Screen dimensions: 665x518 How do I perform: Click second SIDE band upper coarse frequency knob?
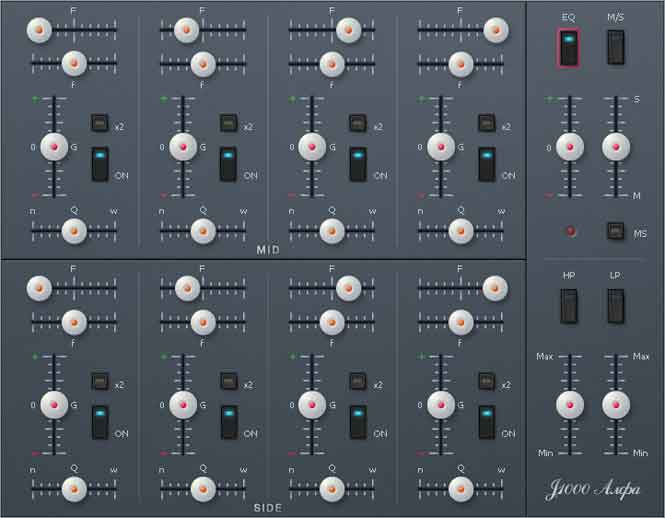(187, 288)
